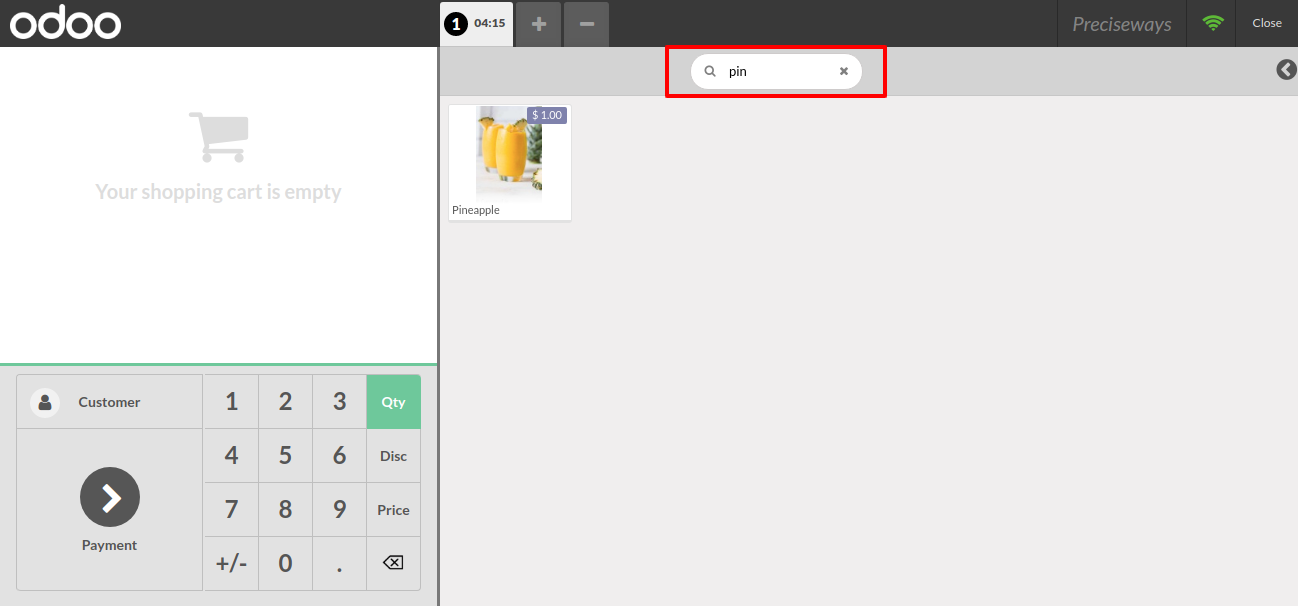
Task: Click the green wifi connection status icon
Action: pos(1213,23)
